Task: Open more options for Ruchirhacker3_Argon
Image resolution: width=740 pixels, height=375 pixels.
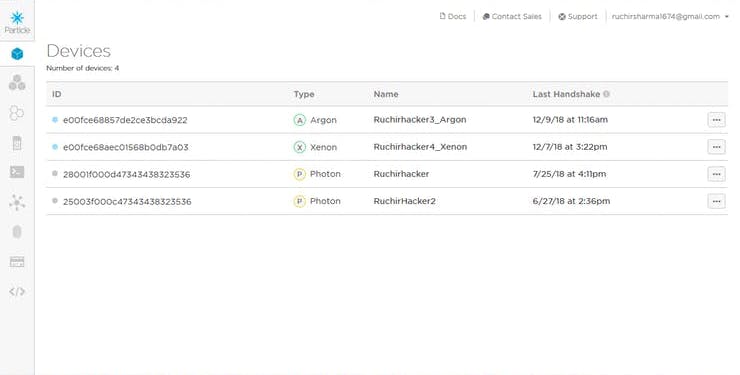Action: click(716, 120)
